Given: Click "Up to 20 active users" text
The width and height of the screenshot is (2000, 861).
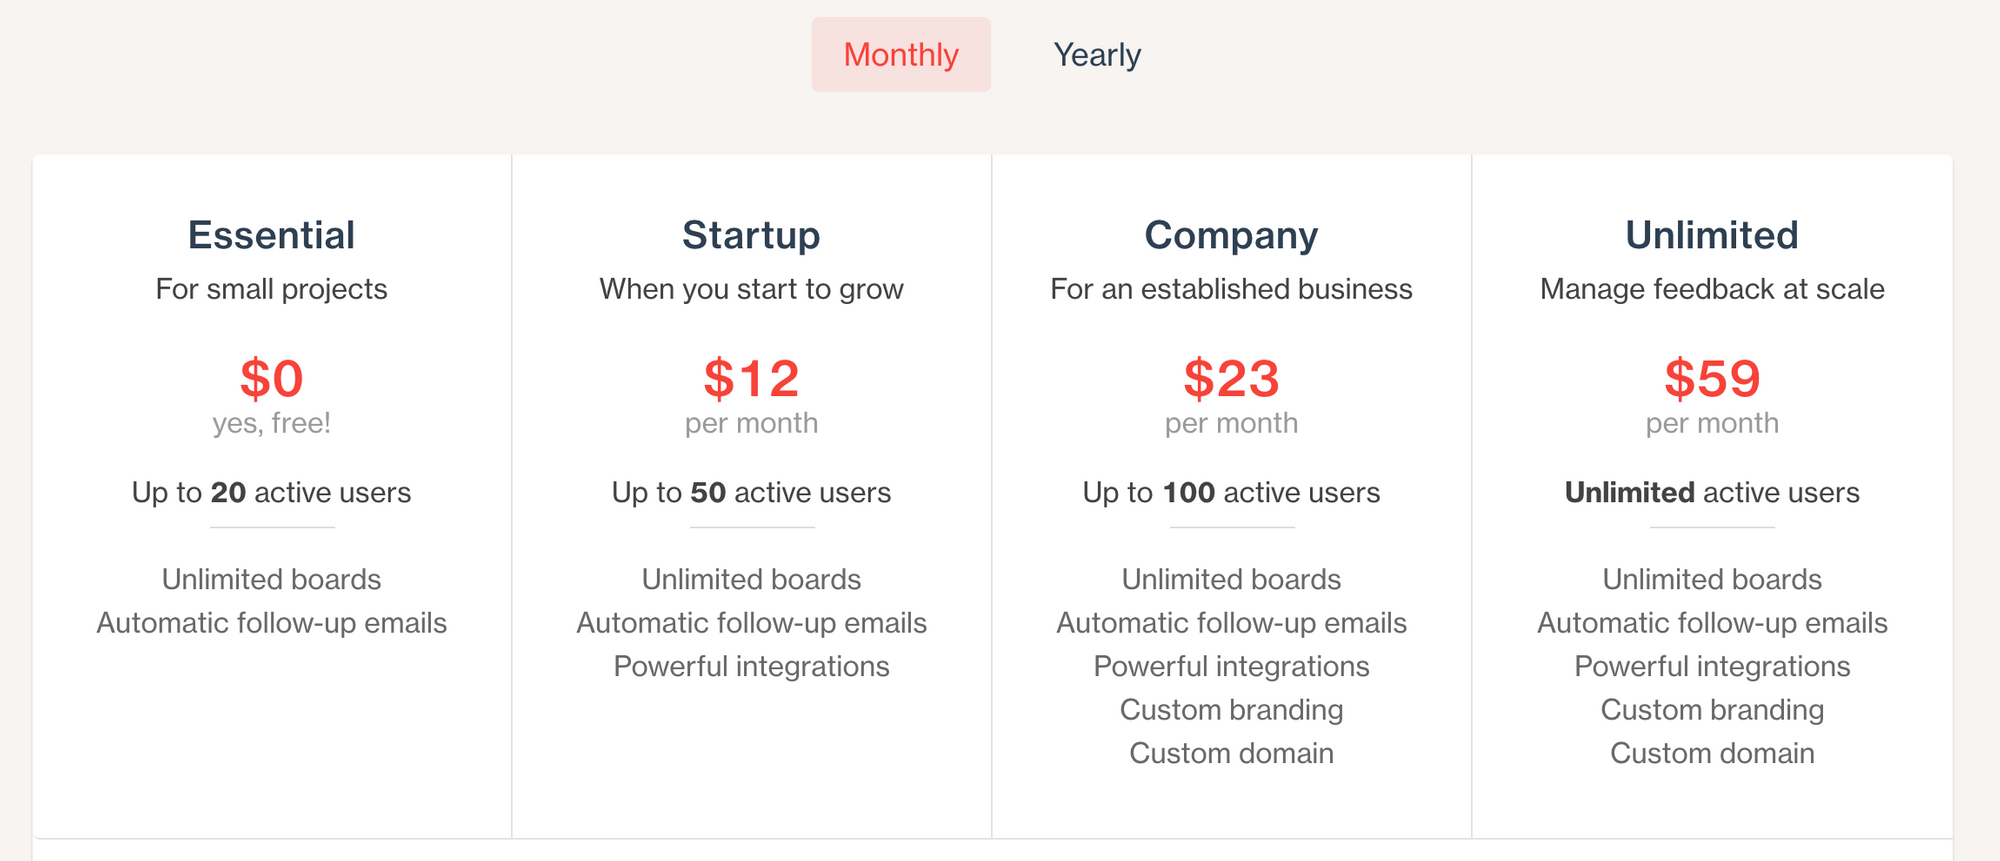Looking at the screenshot, I should (x=271, y=492).
